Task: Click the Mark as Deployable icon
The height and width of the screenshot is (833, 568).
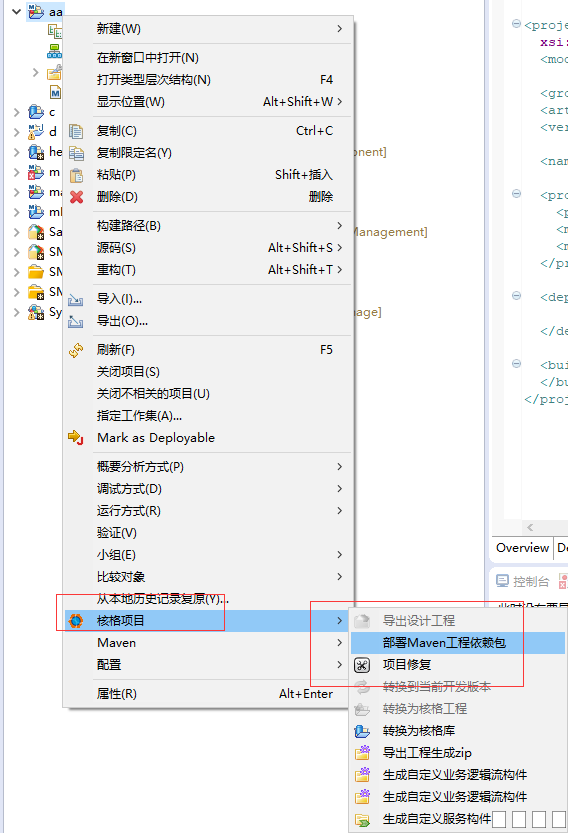Action: [x=75, y=438]
